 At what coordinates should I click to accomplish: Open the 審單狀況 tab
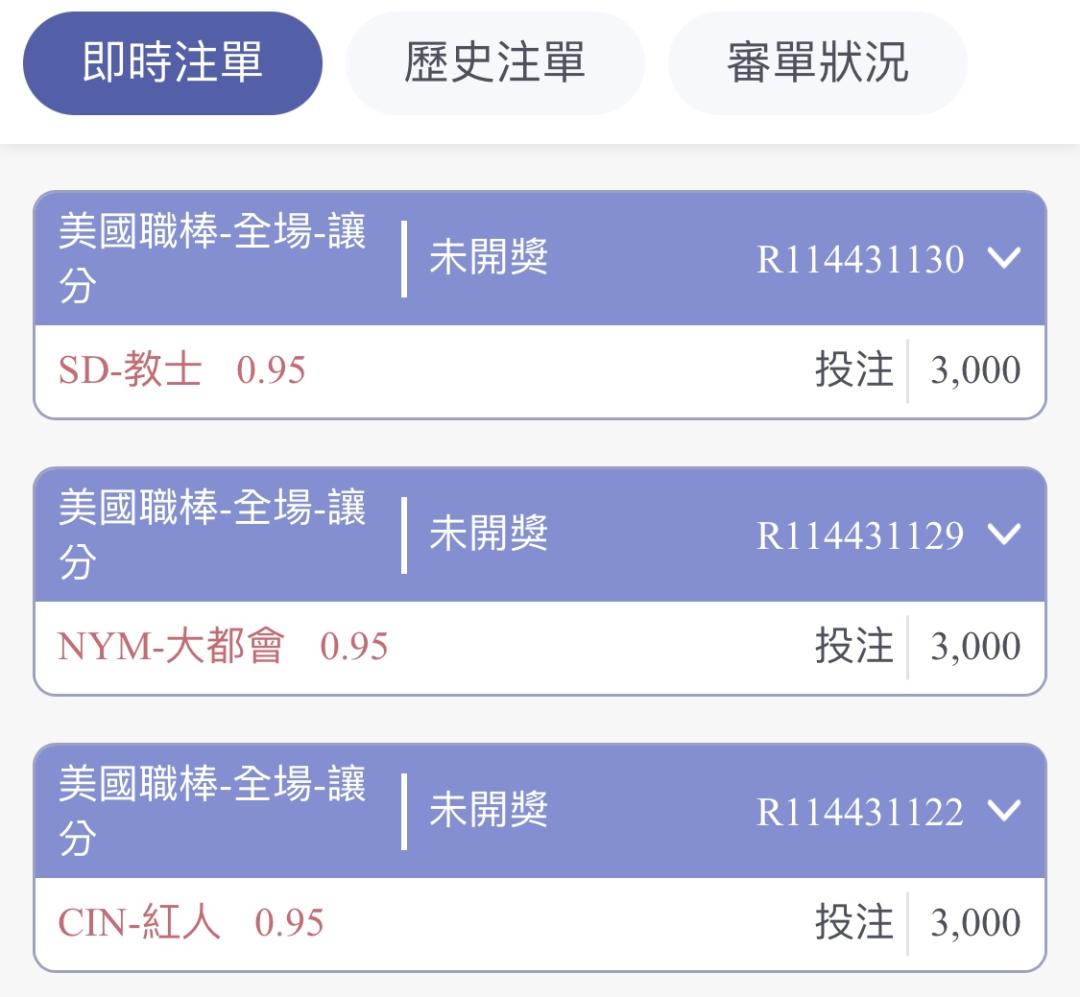coord(817,63)
